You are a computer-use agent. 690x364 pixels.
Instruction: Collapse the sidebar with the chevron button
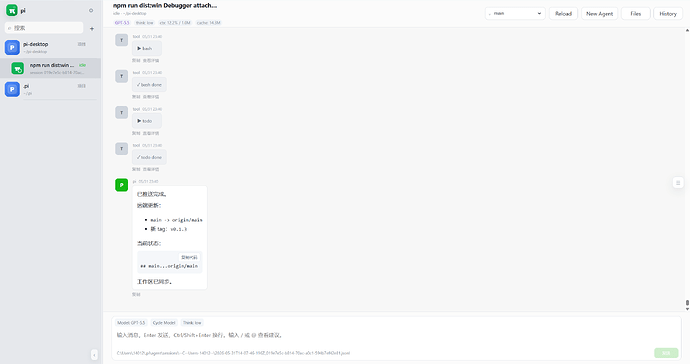94,355
